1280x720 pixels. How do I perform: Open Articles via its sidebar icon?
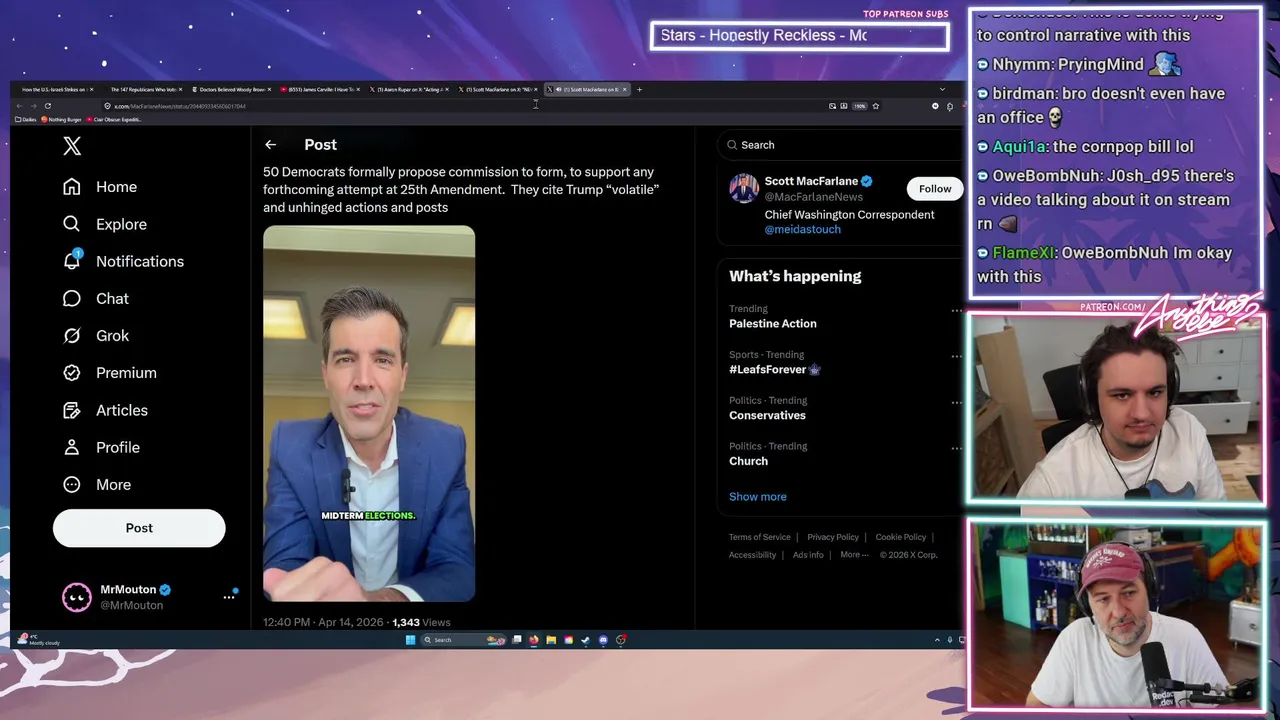click(72, 410)
